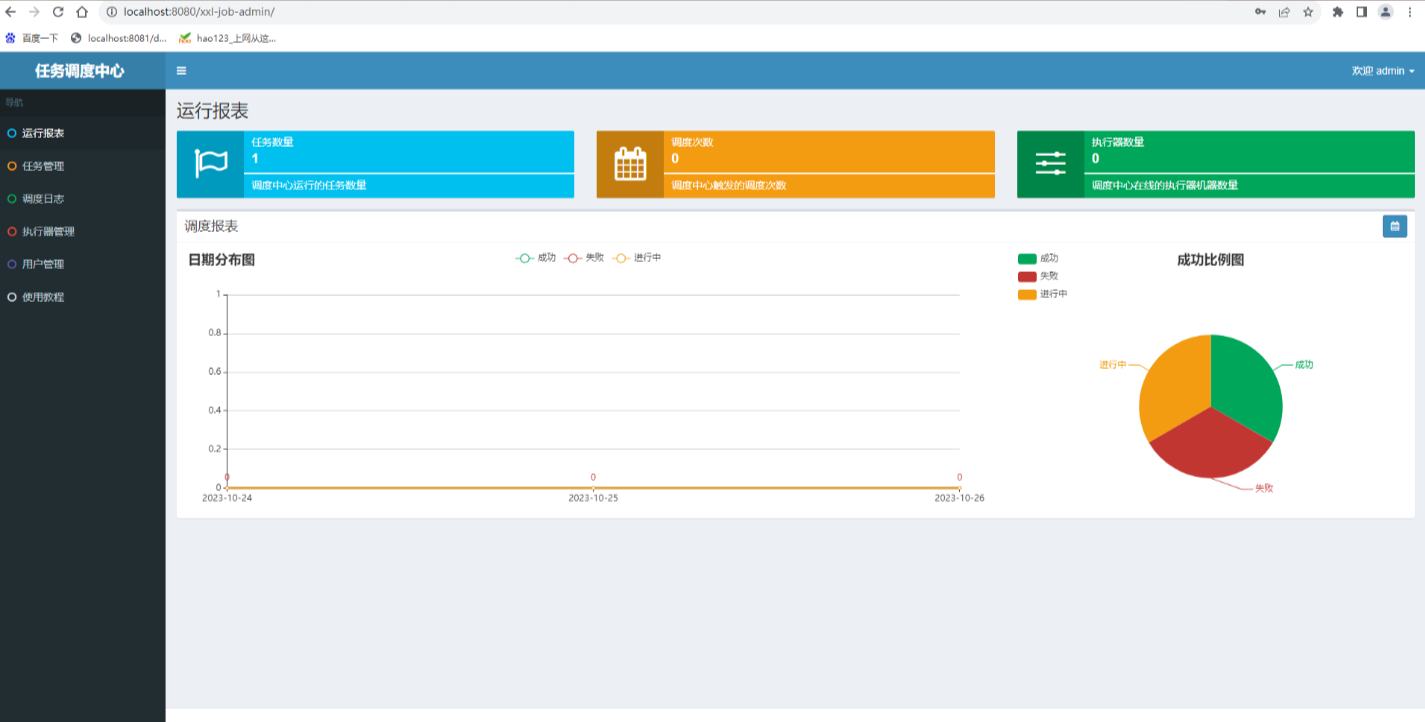Bookmark this page with star icon
Screen dimensions: 1425x722
[x=1308, y=12]
